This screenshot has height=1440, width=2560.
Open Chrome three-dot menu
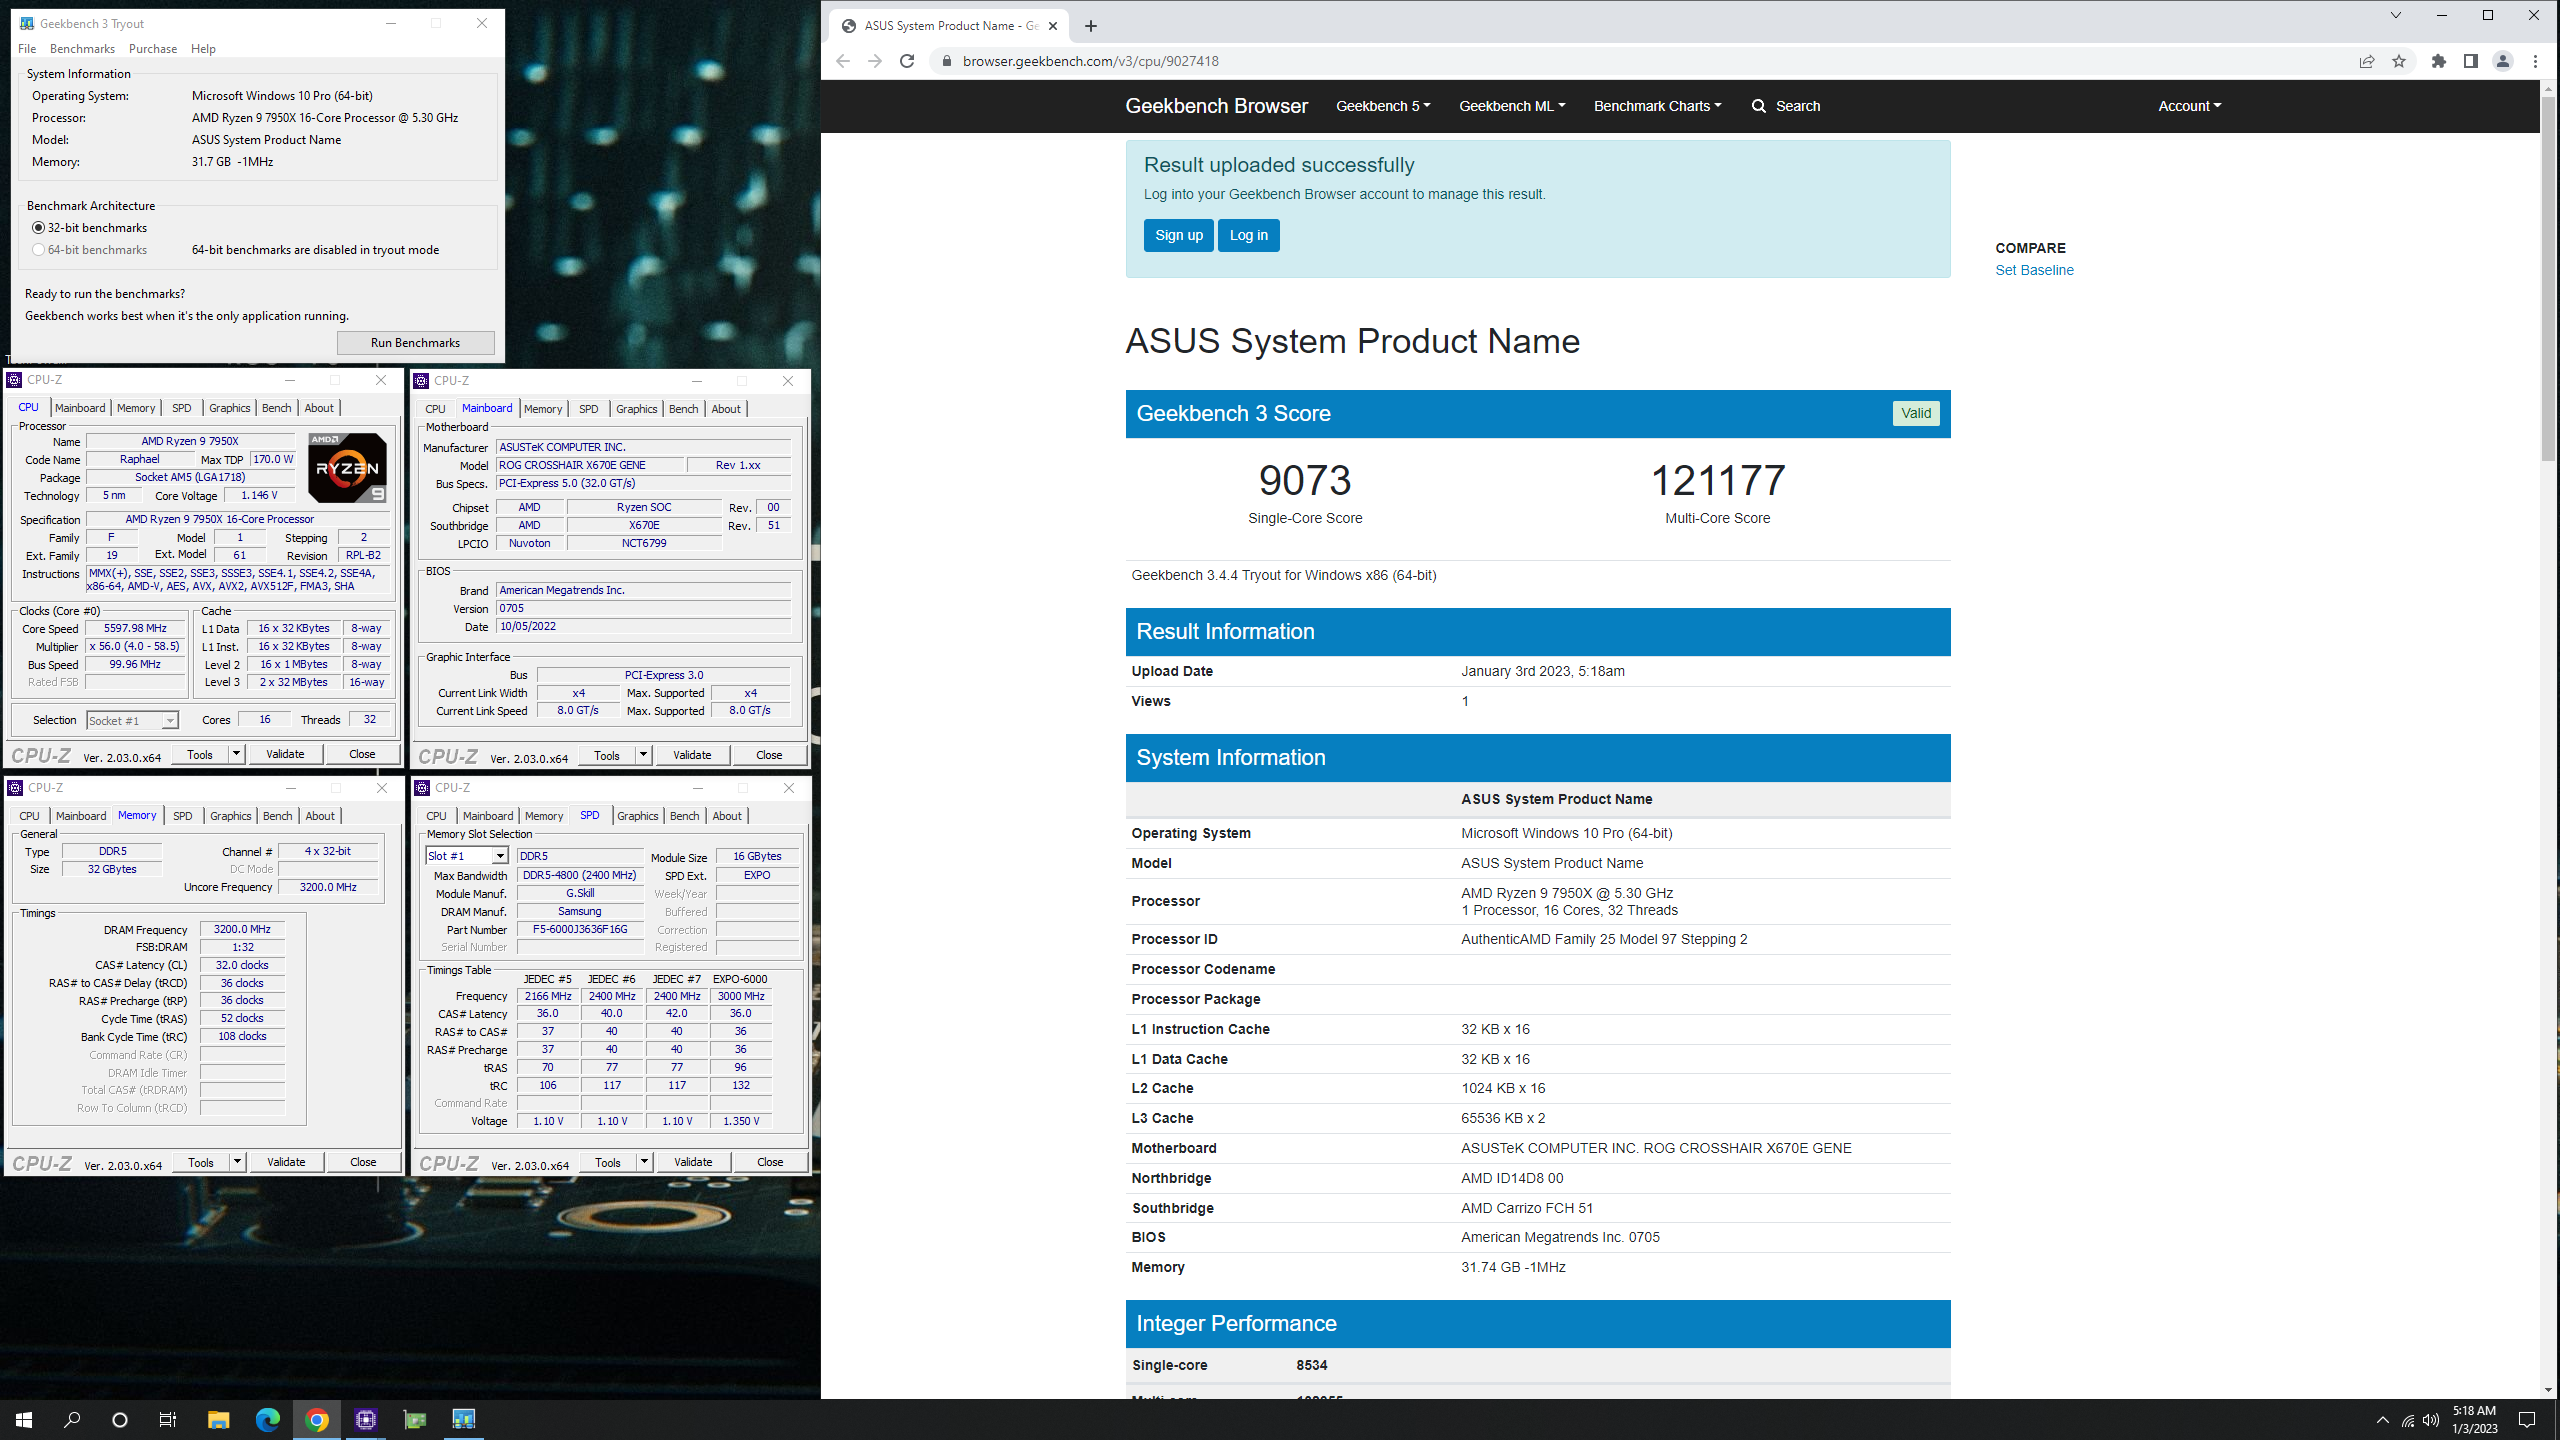coord(2535,61)
